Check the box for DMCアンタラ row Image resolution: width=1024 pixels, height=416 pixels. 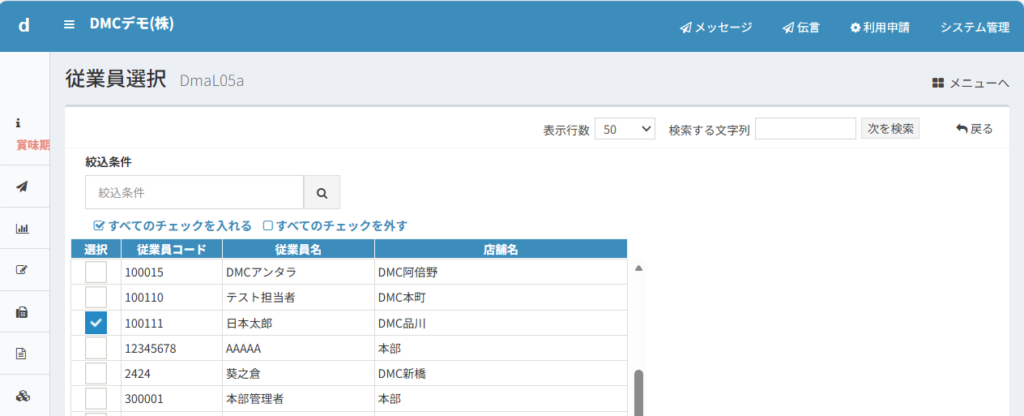pyautogui.click(x=96, y=271)
